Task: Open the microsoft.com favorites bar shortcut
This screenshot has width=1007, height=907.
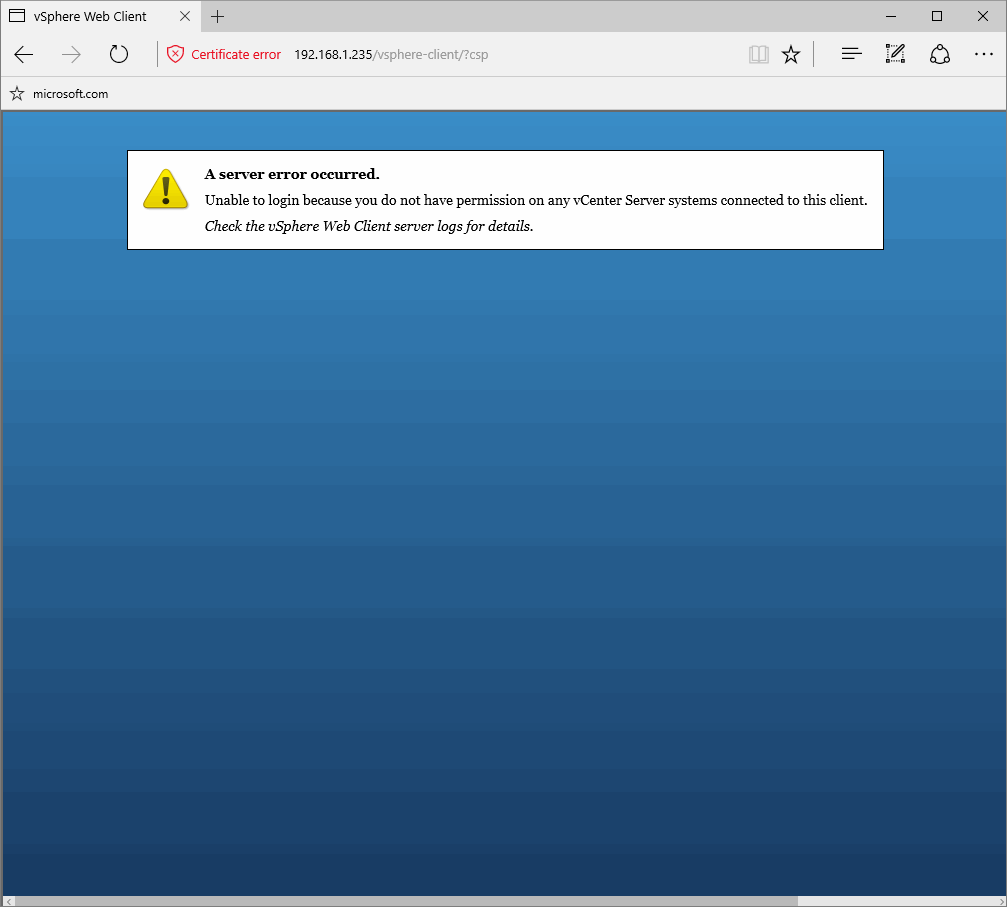Action: pos(67,93)
